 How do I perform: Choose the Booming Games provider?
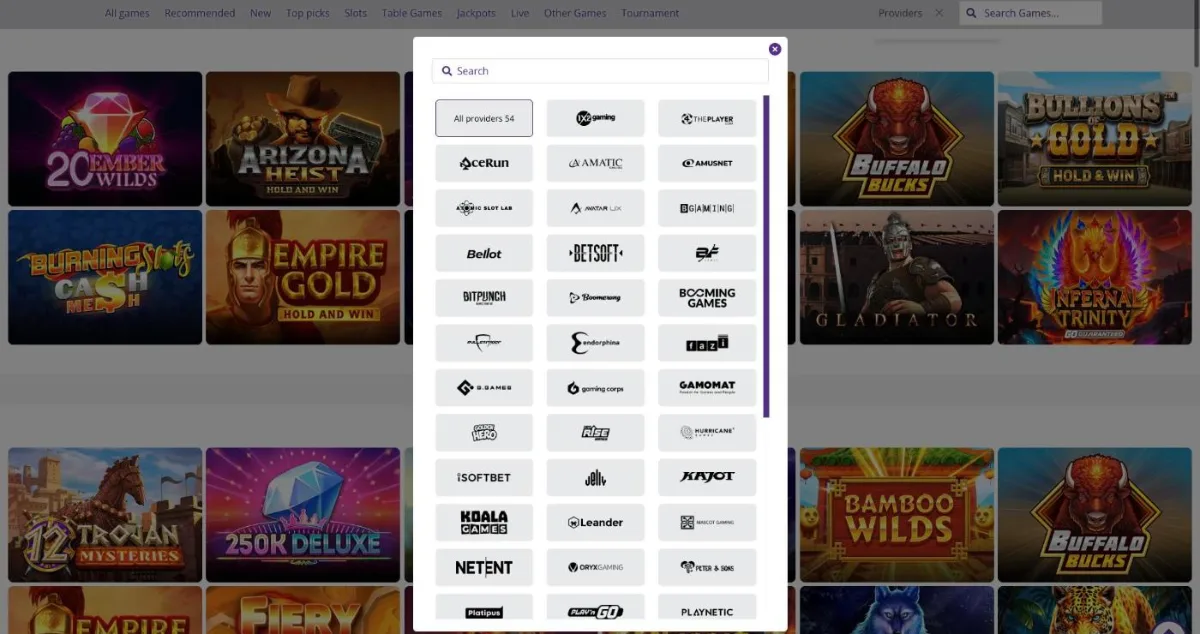click(707, 298)
